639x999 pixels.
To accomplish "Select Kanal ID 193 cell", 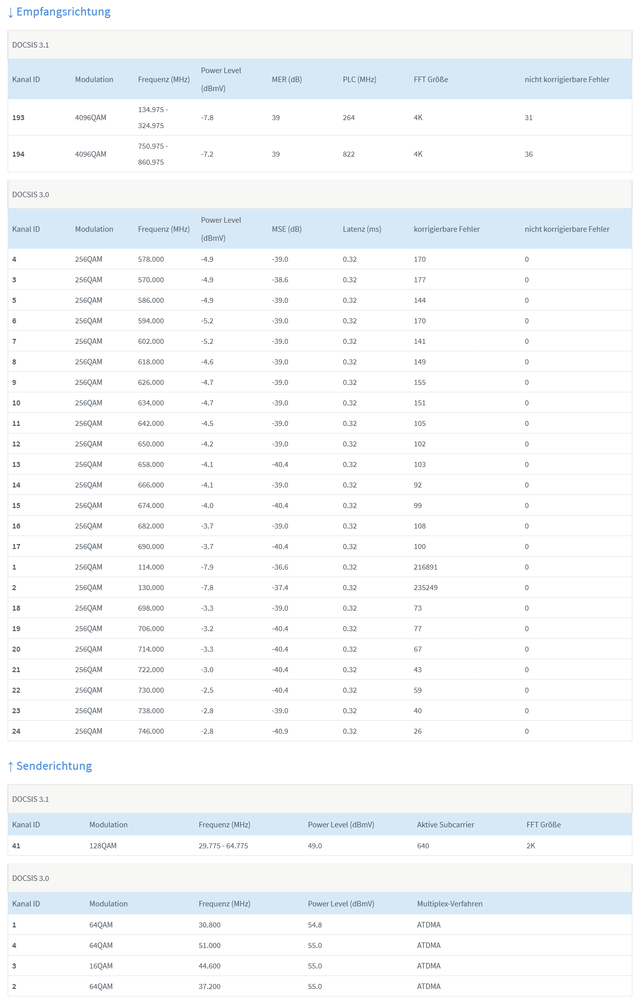I will 18,117.
